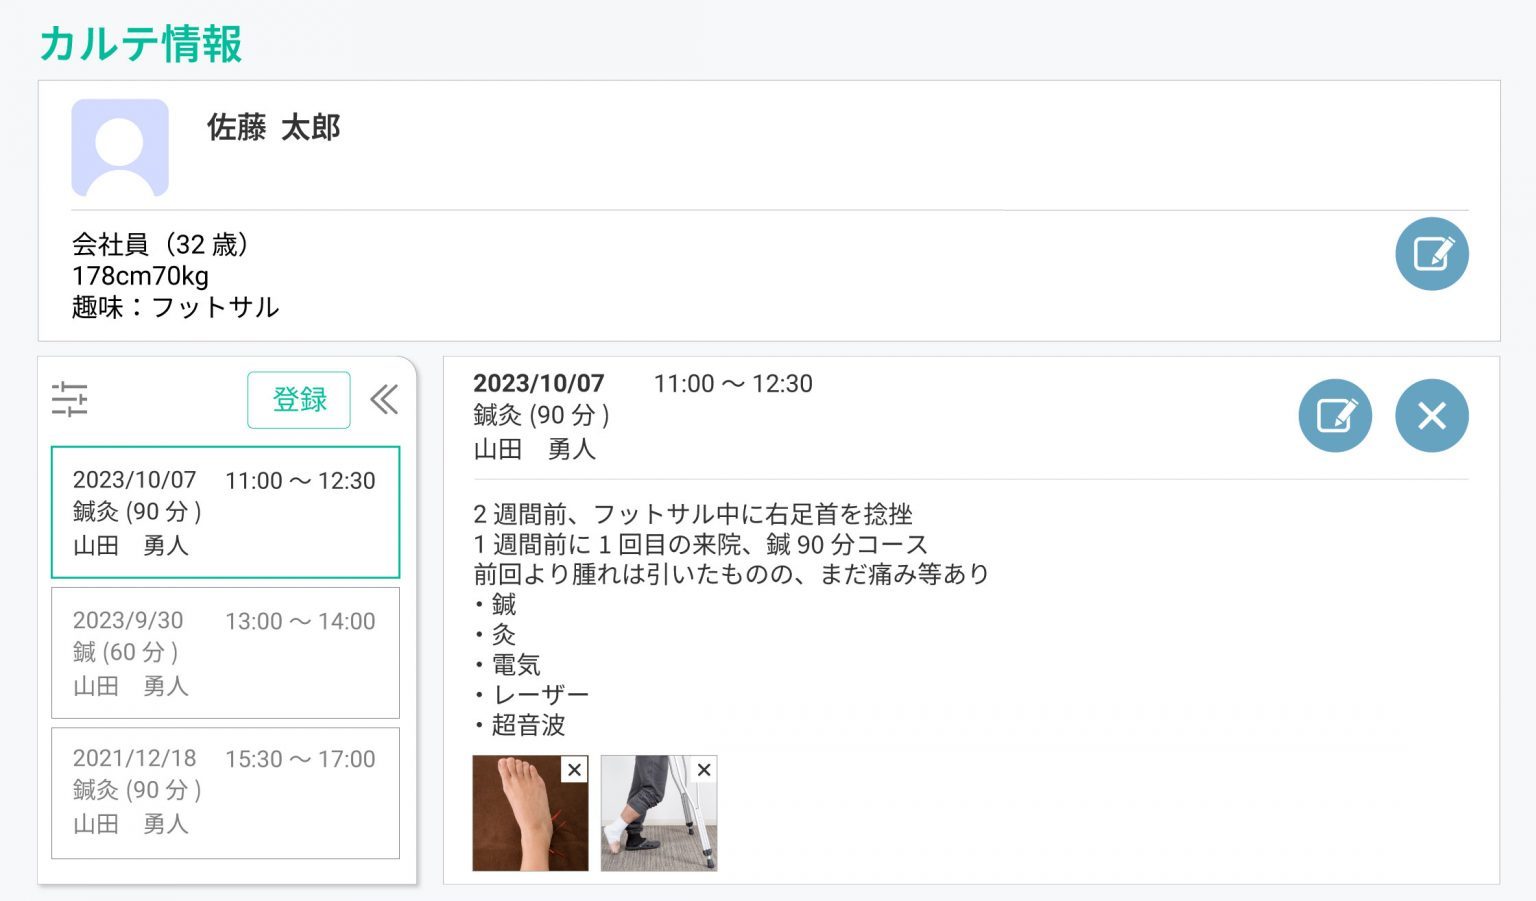
Task: Open the 2021/12/18 鍼灸 (90分) record
Action: click(x=225, y=792)
